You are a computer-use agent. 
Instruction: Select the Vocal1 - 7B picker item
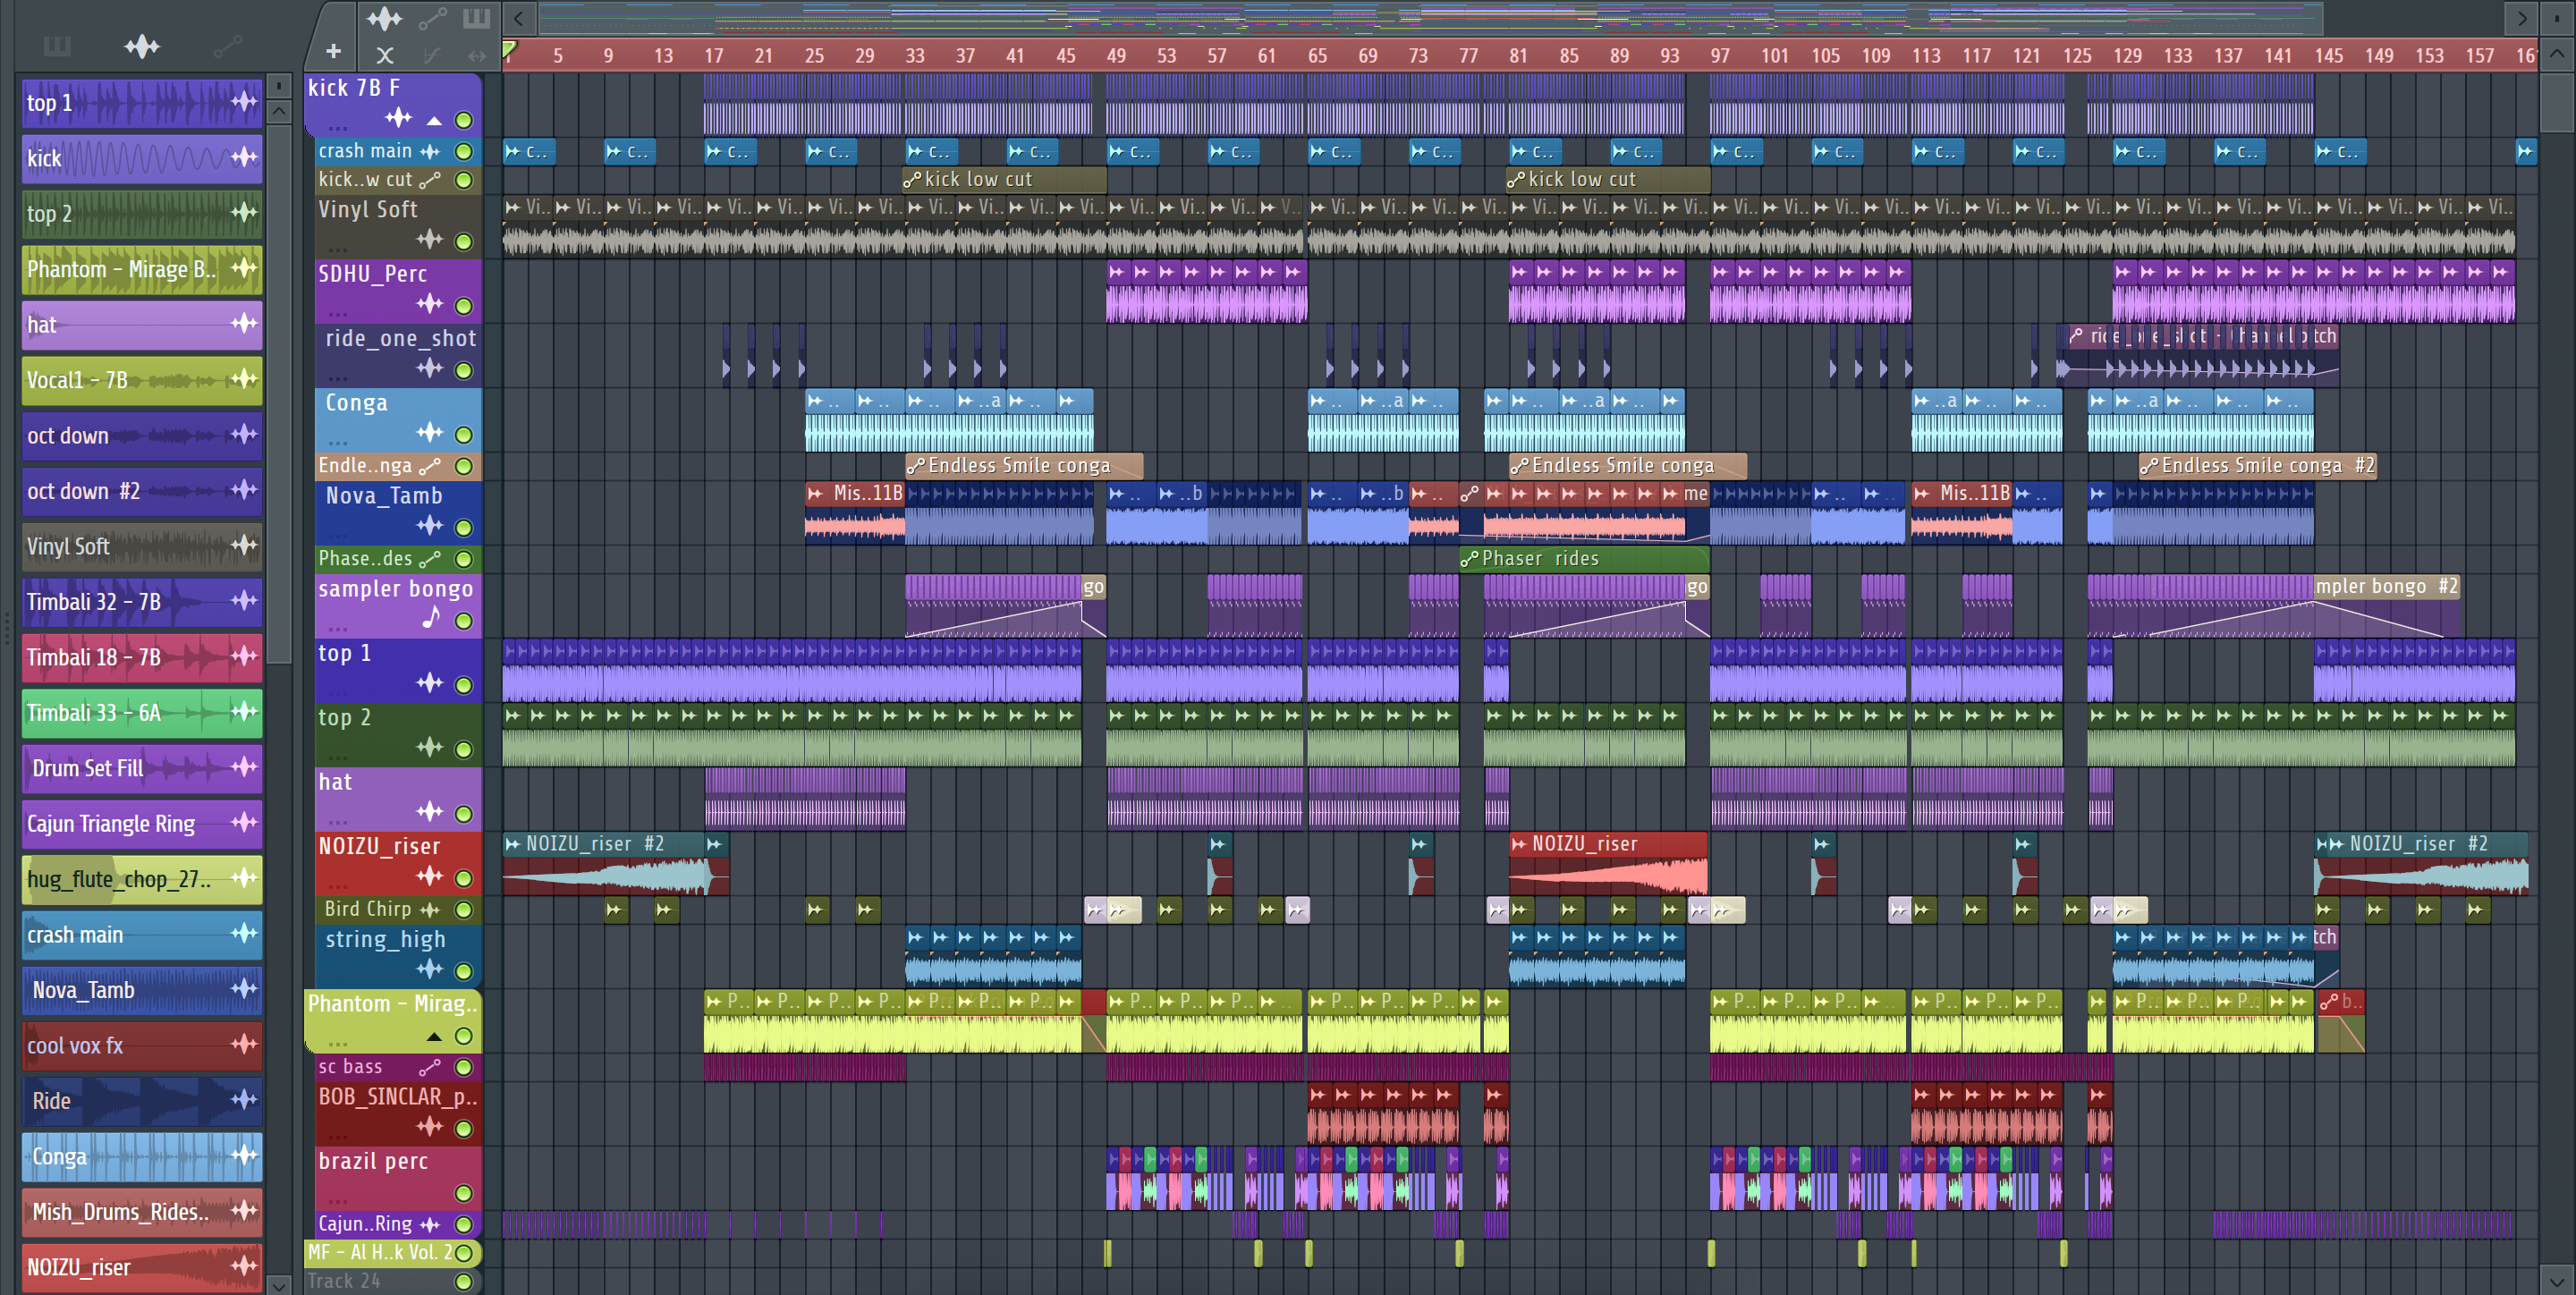(x=142, y=380)
